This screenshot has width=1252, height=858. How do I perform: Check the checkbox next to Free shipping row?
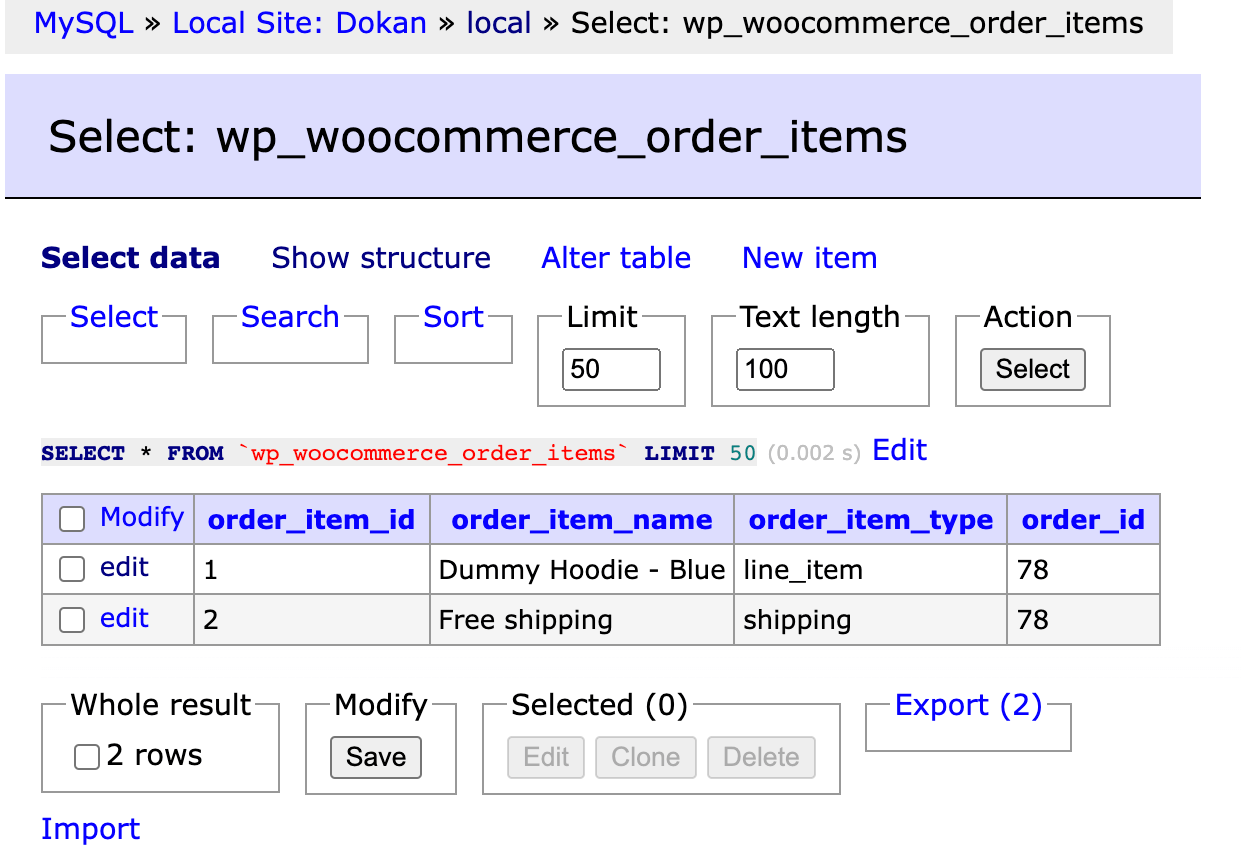[71, 619]
